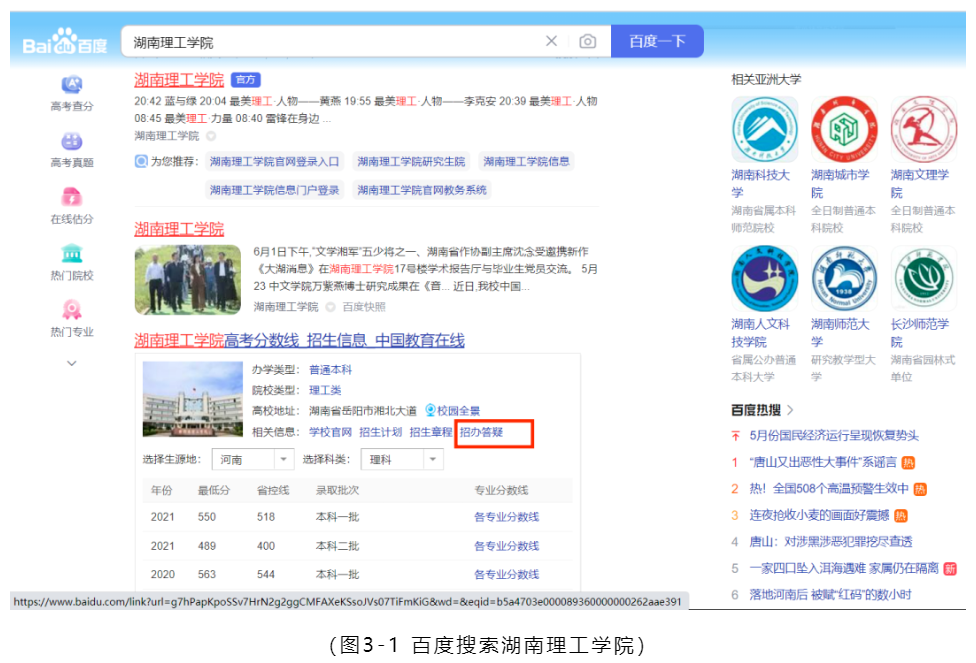
Task: Open the 湖南科技大学 logo
Action: point(764,129)
